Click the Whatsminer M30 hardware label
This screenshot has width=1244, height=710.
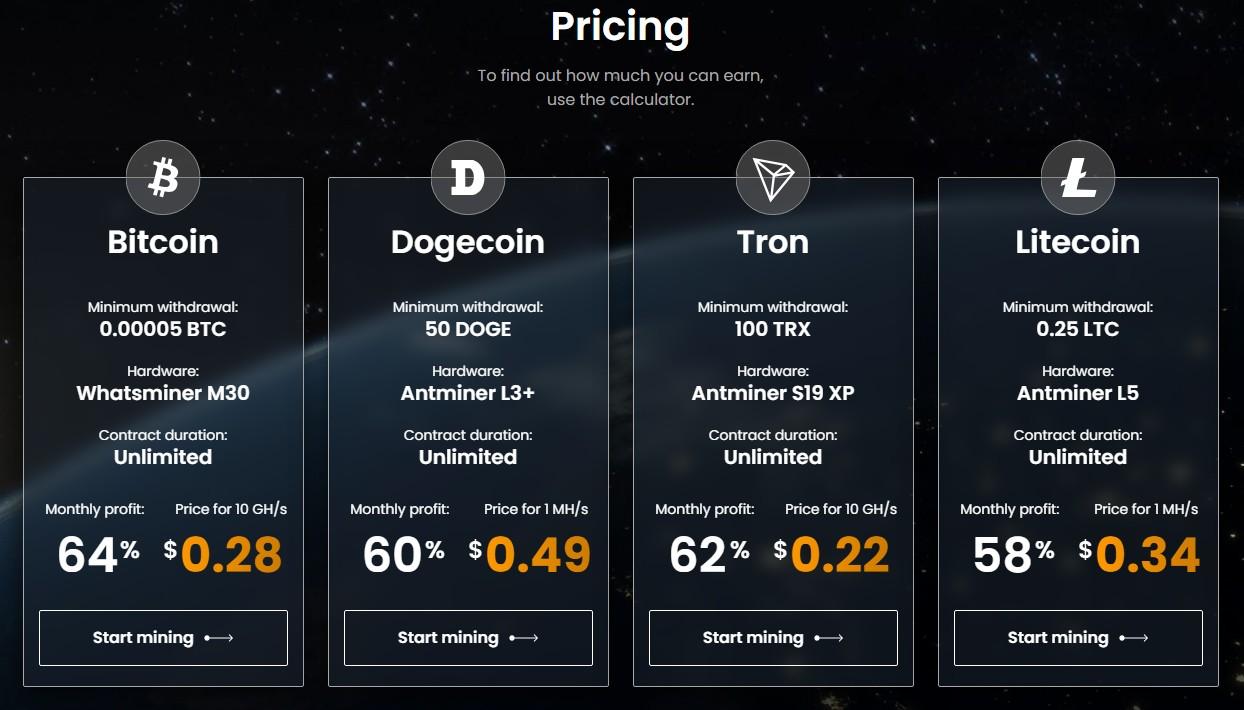(x=163, y=393)
